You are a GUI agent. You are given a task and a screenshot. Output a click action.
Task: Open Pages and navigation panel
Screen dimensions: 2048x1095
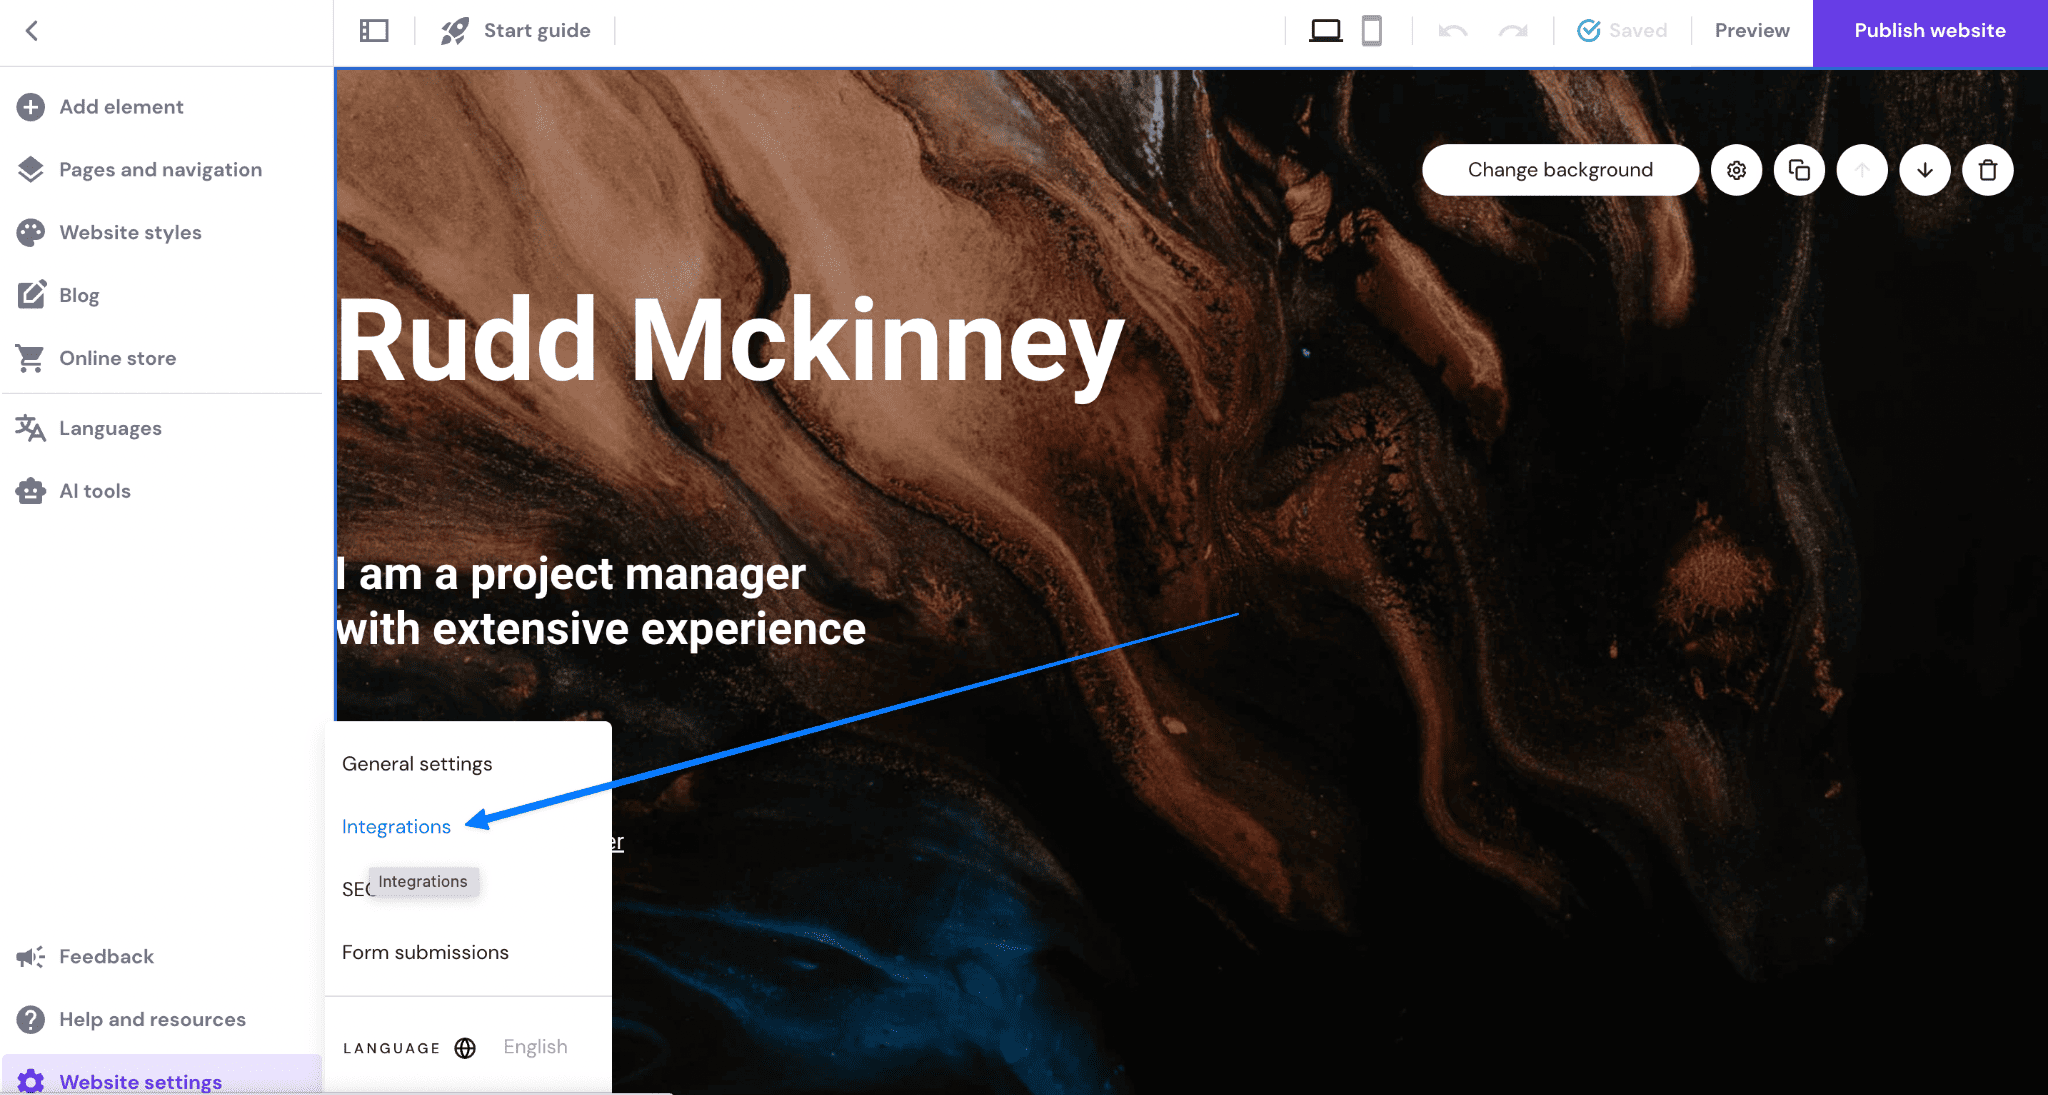(x=161, y=168)
